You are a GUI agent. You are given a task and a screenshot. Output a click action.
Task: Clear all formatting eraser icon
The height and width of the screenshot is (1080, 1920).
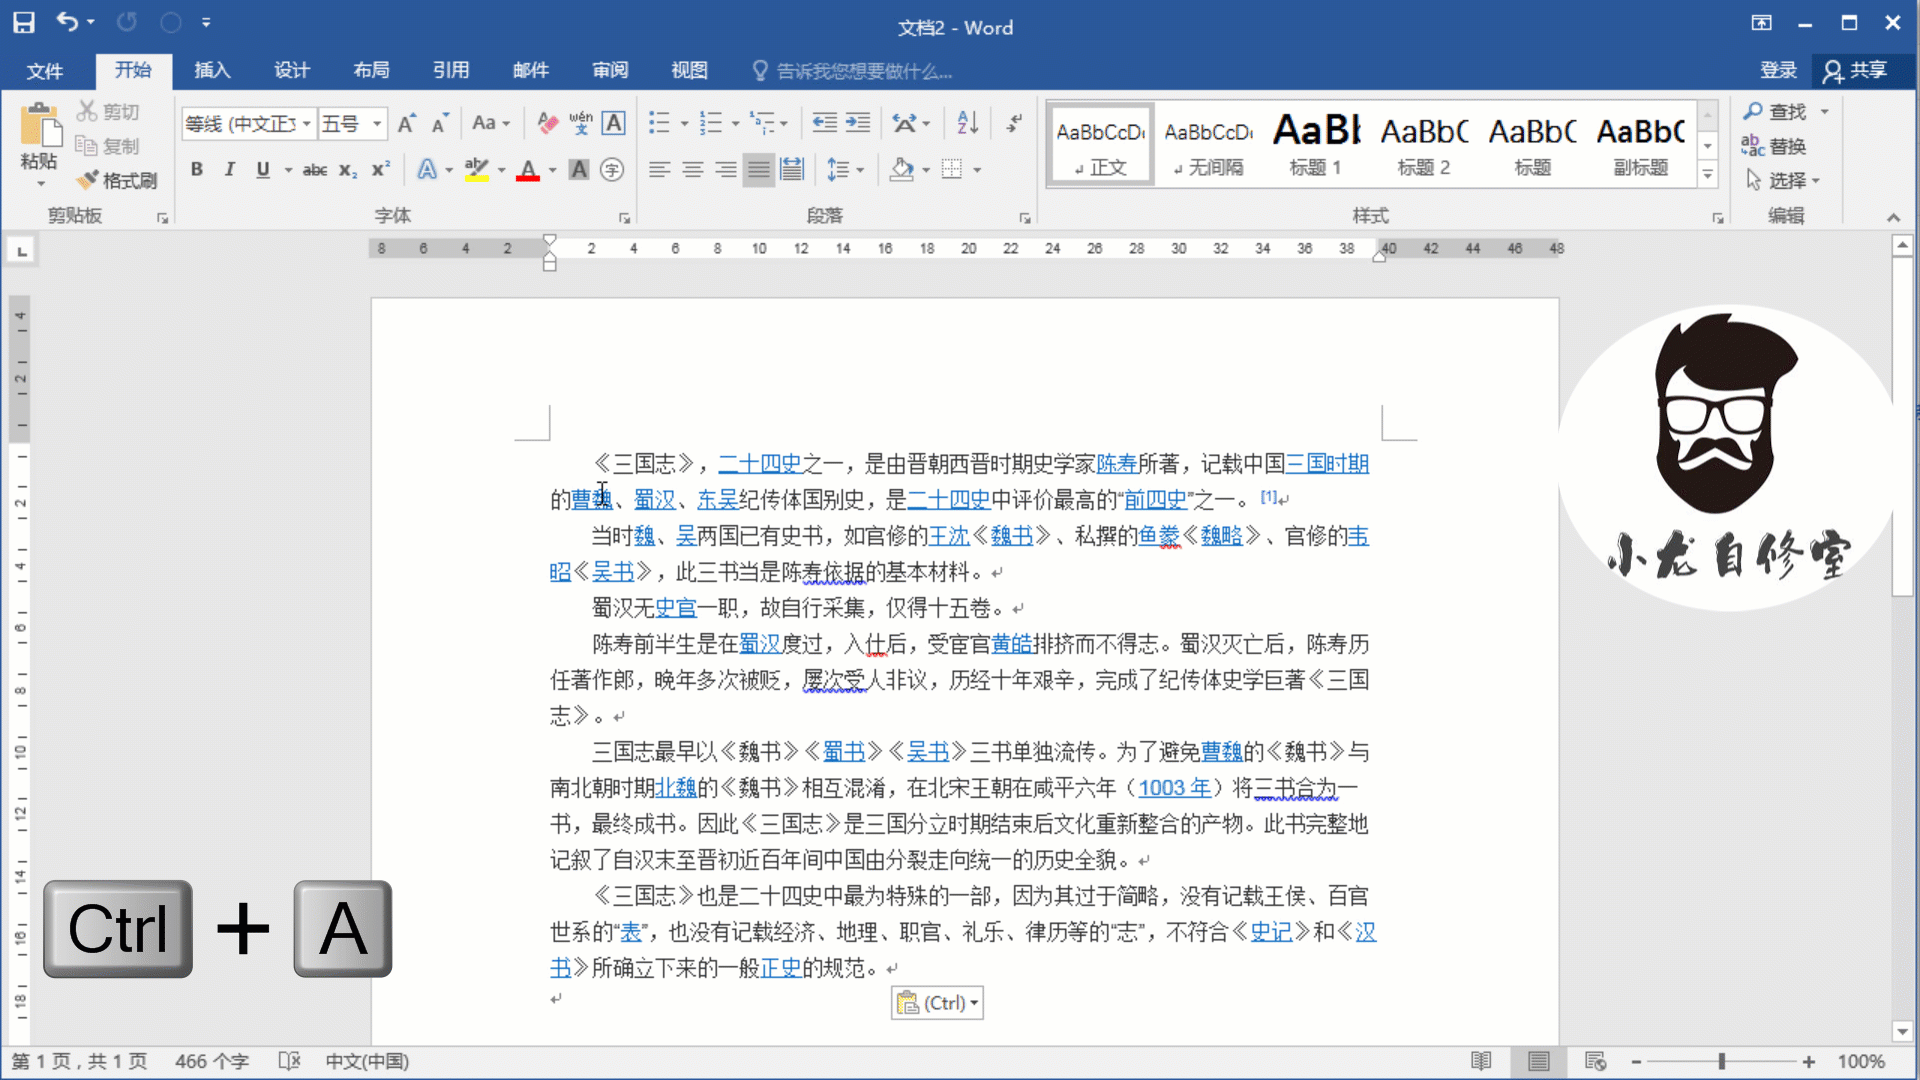[x=547, y=123]
